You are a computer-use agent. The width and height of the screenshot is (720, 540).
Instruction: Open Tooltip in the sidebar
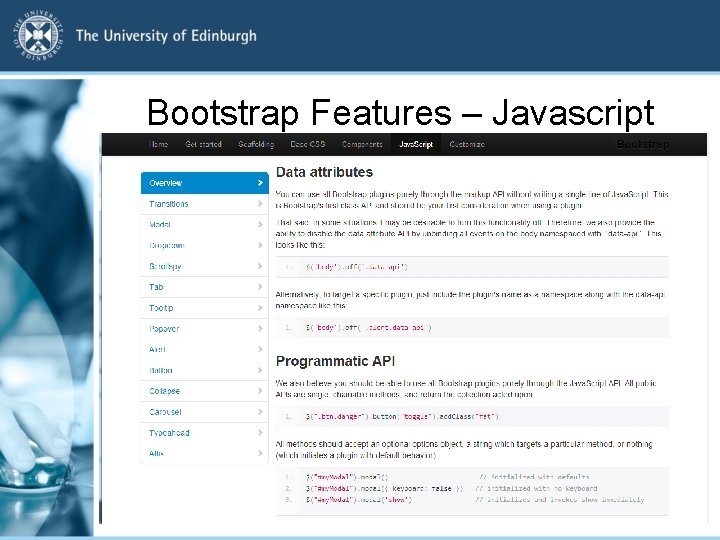(204, 308)
